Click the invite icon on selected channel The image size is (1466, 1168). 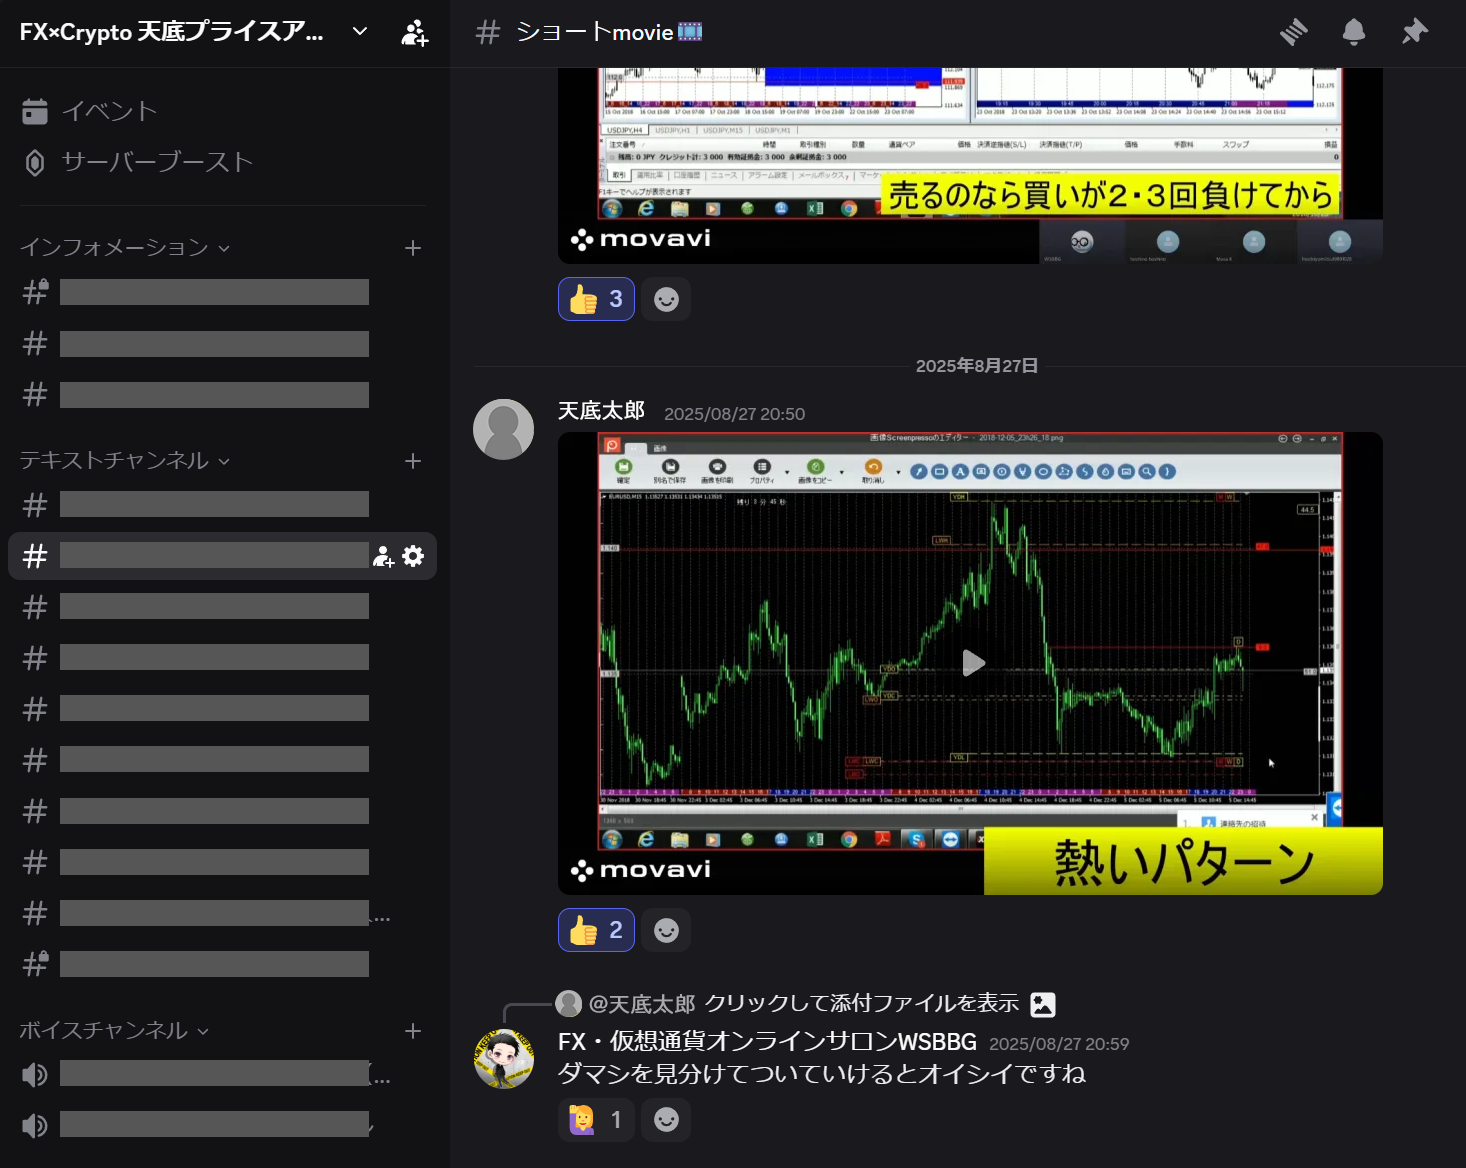(x=383, y=557)
